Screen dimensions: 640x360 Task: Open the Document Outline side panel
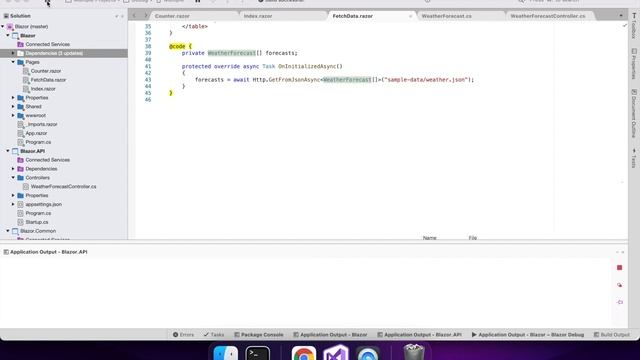tap(634, 114)
